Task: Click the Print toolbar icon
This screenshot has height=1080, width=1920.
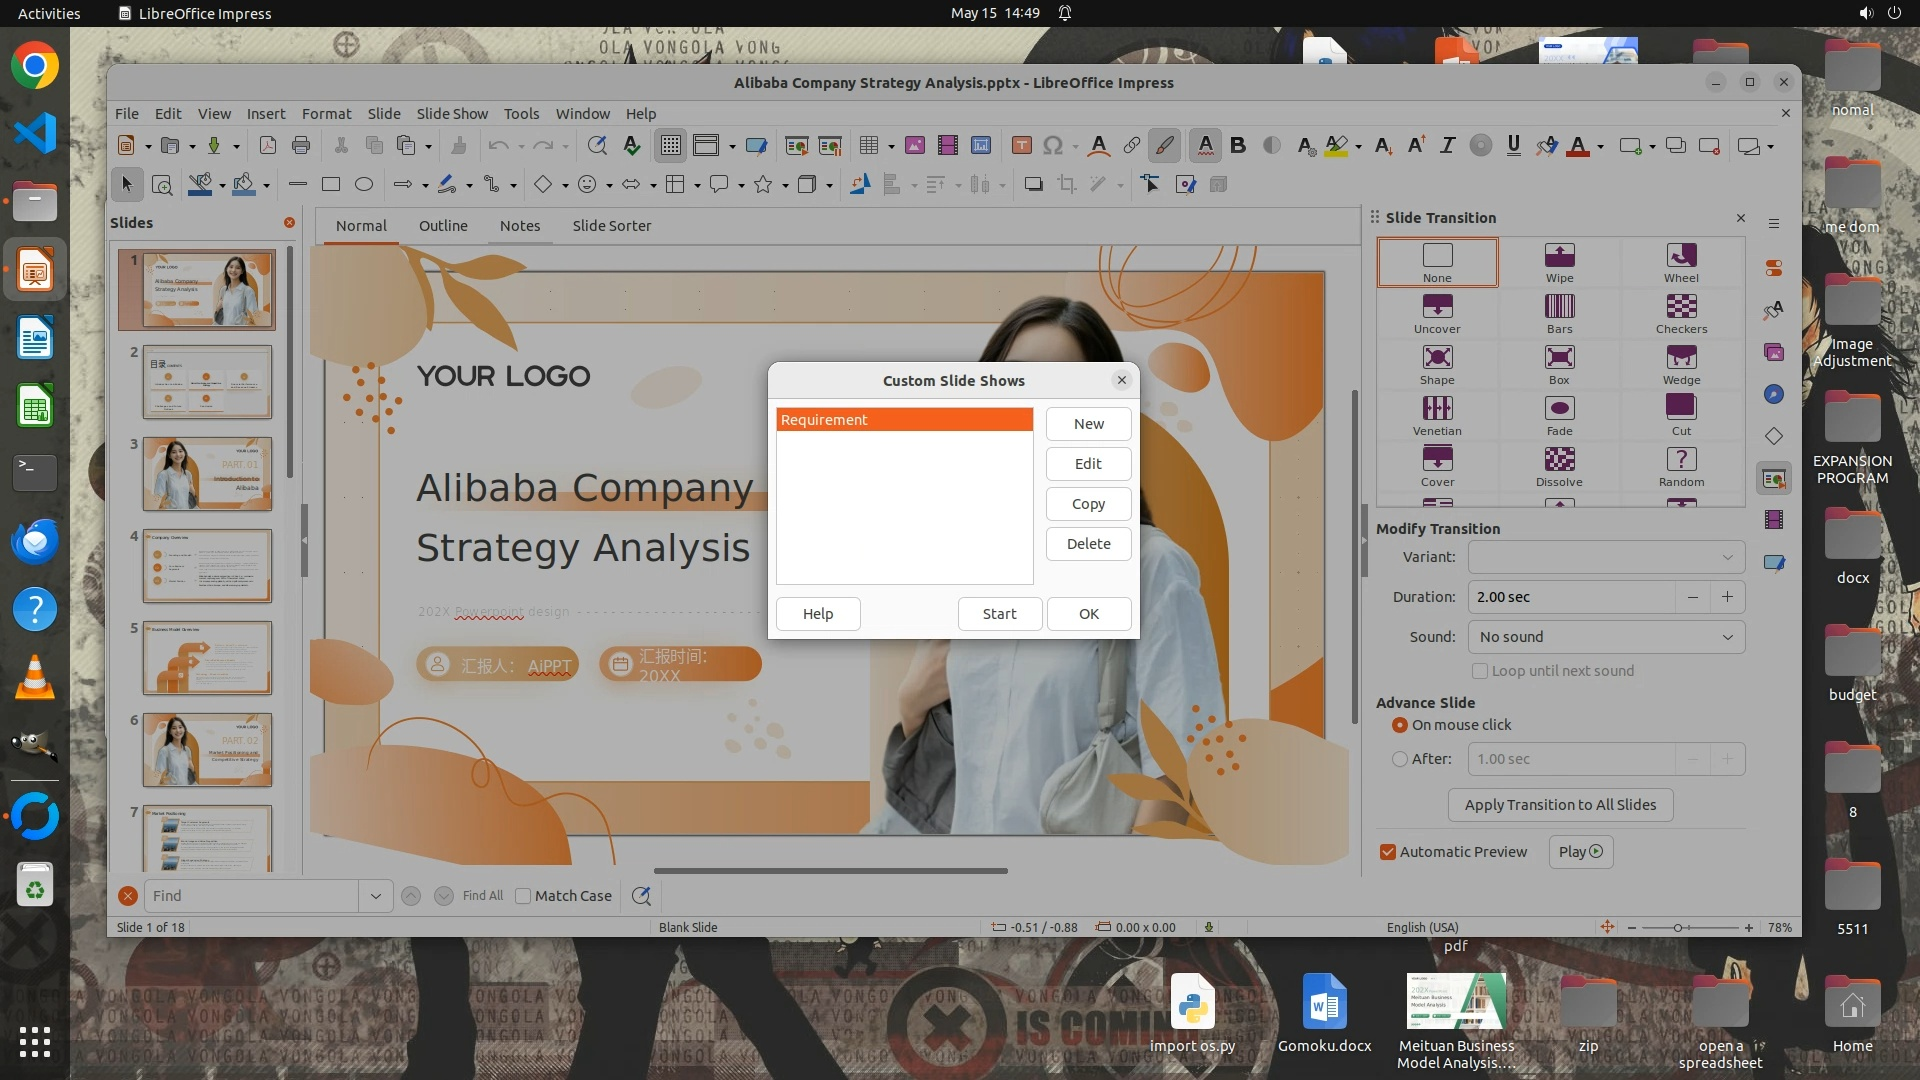Action: (x=301, y=146)
